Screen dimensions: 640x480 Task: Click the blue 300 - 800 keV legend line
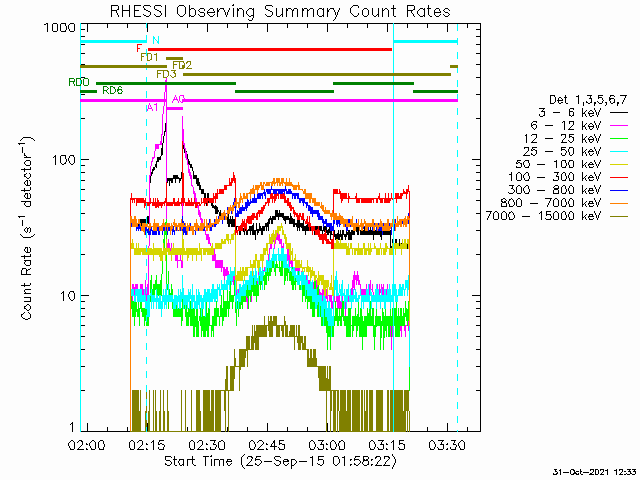pyautogui.click(x=619, y=190)
